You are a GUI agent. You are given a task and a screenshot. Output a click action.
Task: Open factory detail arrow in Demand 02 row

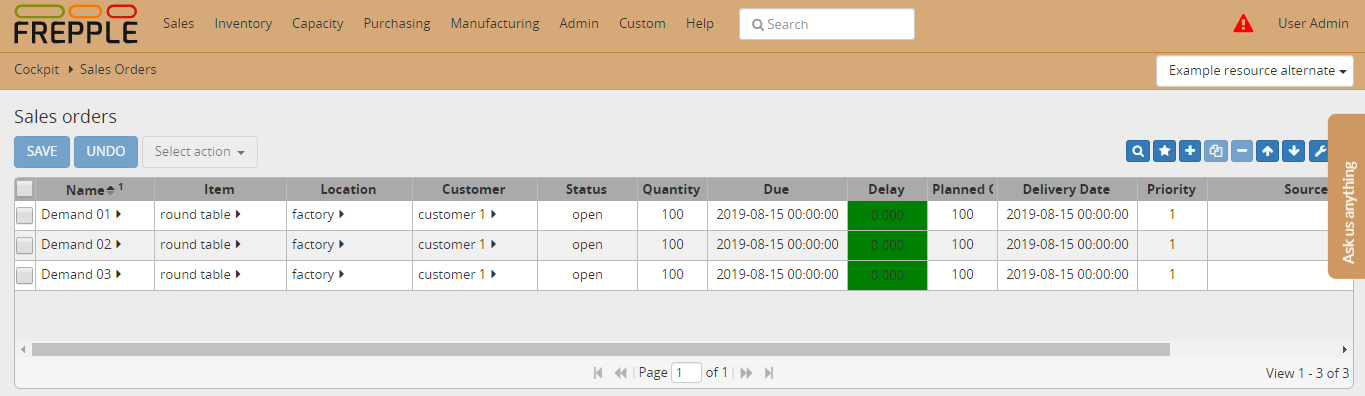(x=341, y=244)
